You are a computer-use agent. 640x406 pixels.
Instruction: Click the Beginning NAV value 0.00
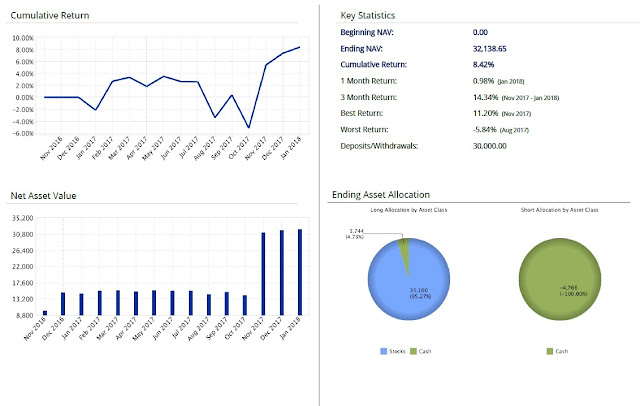pyautogui.click(x=480, y=32)
